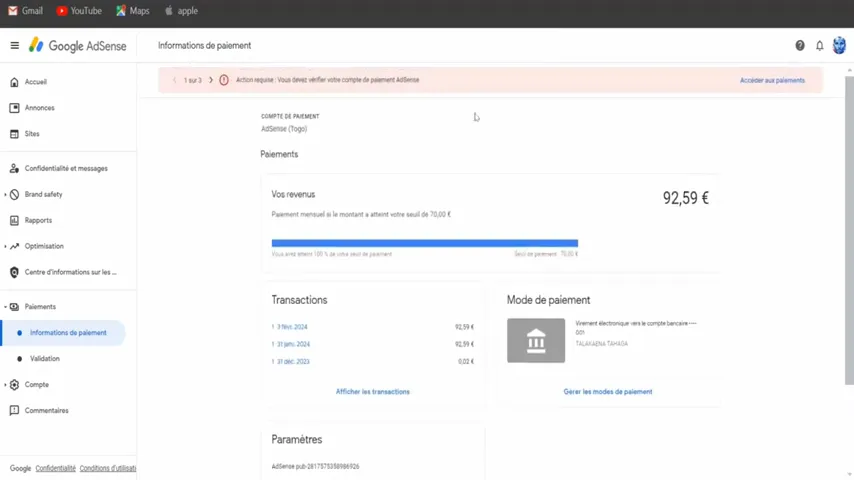The height and width of the screenshot is (480, 854).
Task: Click the bank payment method thumbnail
Action: (536, 341)
